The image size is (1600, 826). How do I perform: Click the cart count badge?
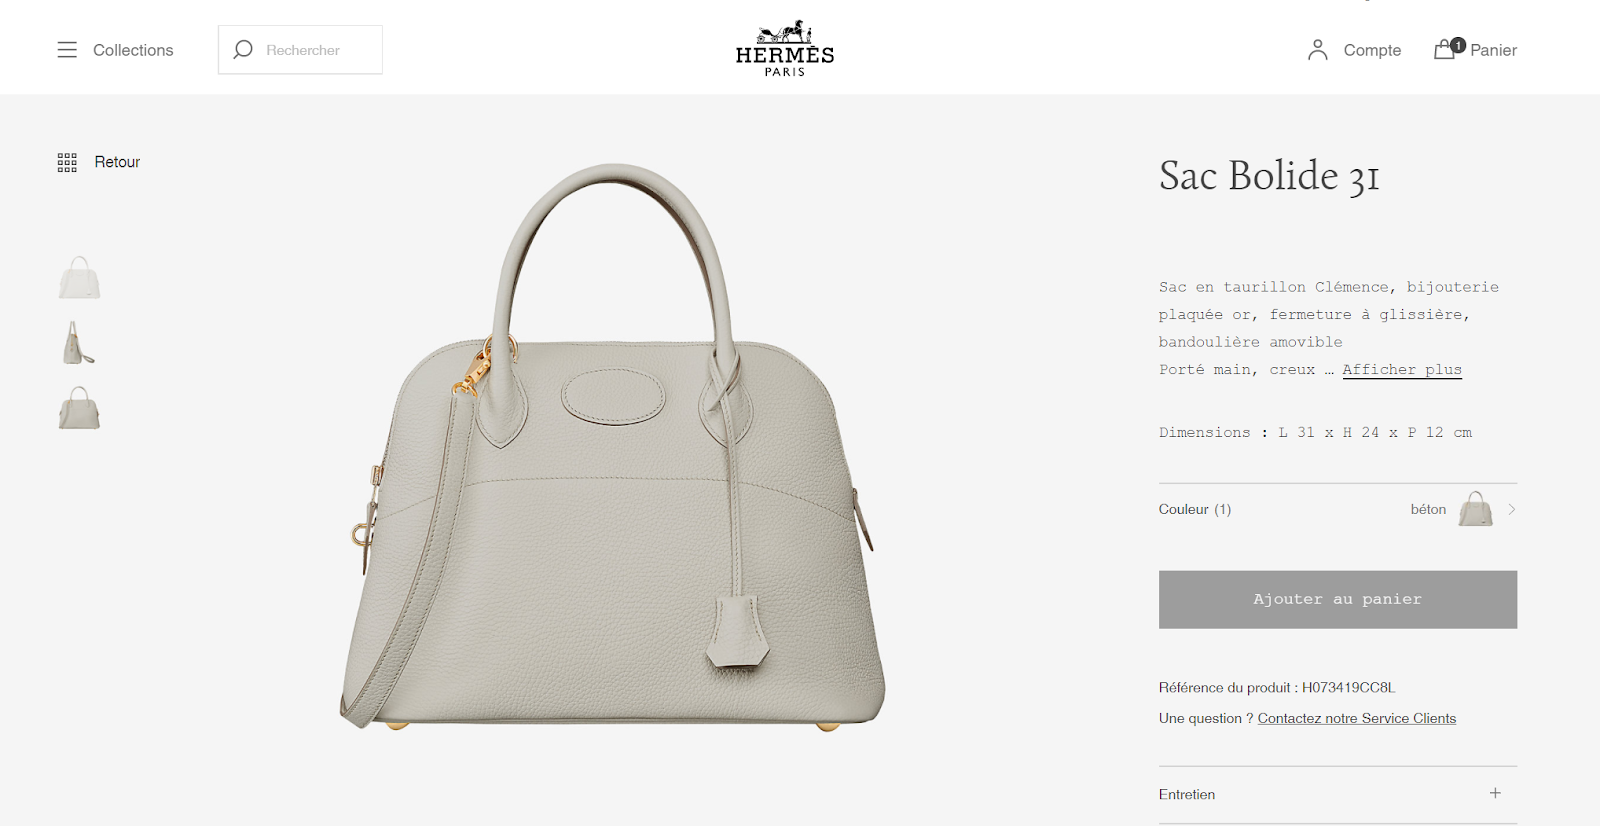pos(1458,45)
